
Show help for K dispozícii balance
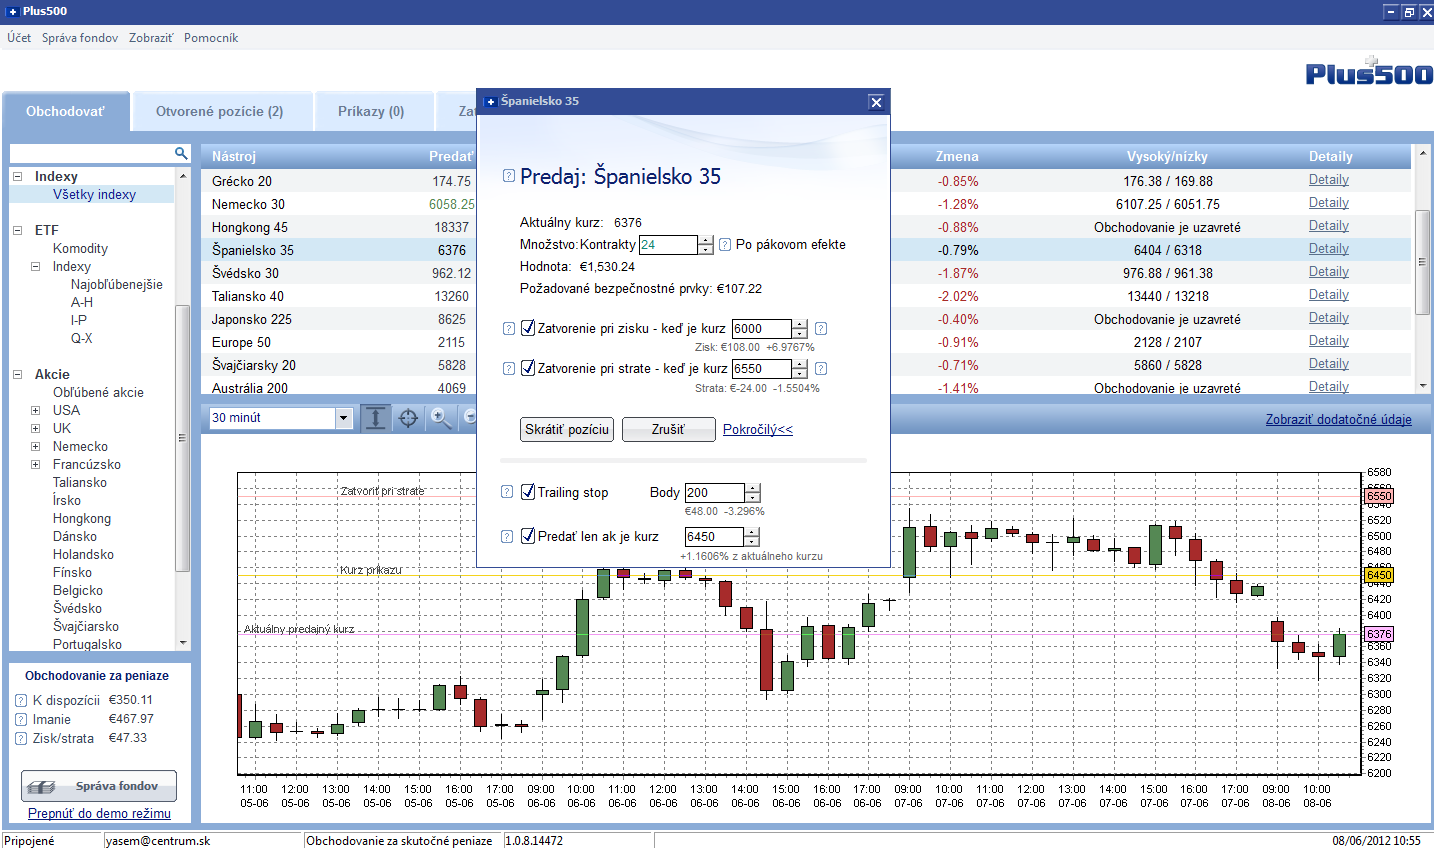[x=21, y=700]
